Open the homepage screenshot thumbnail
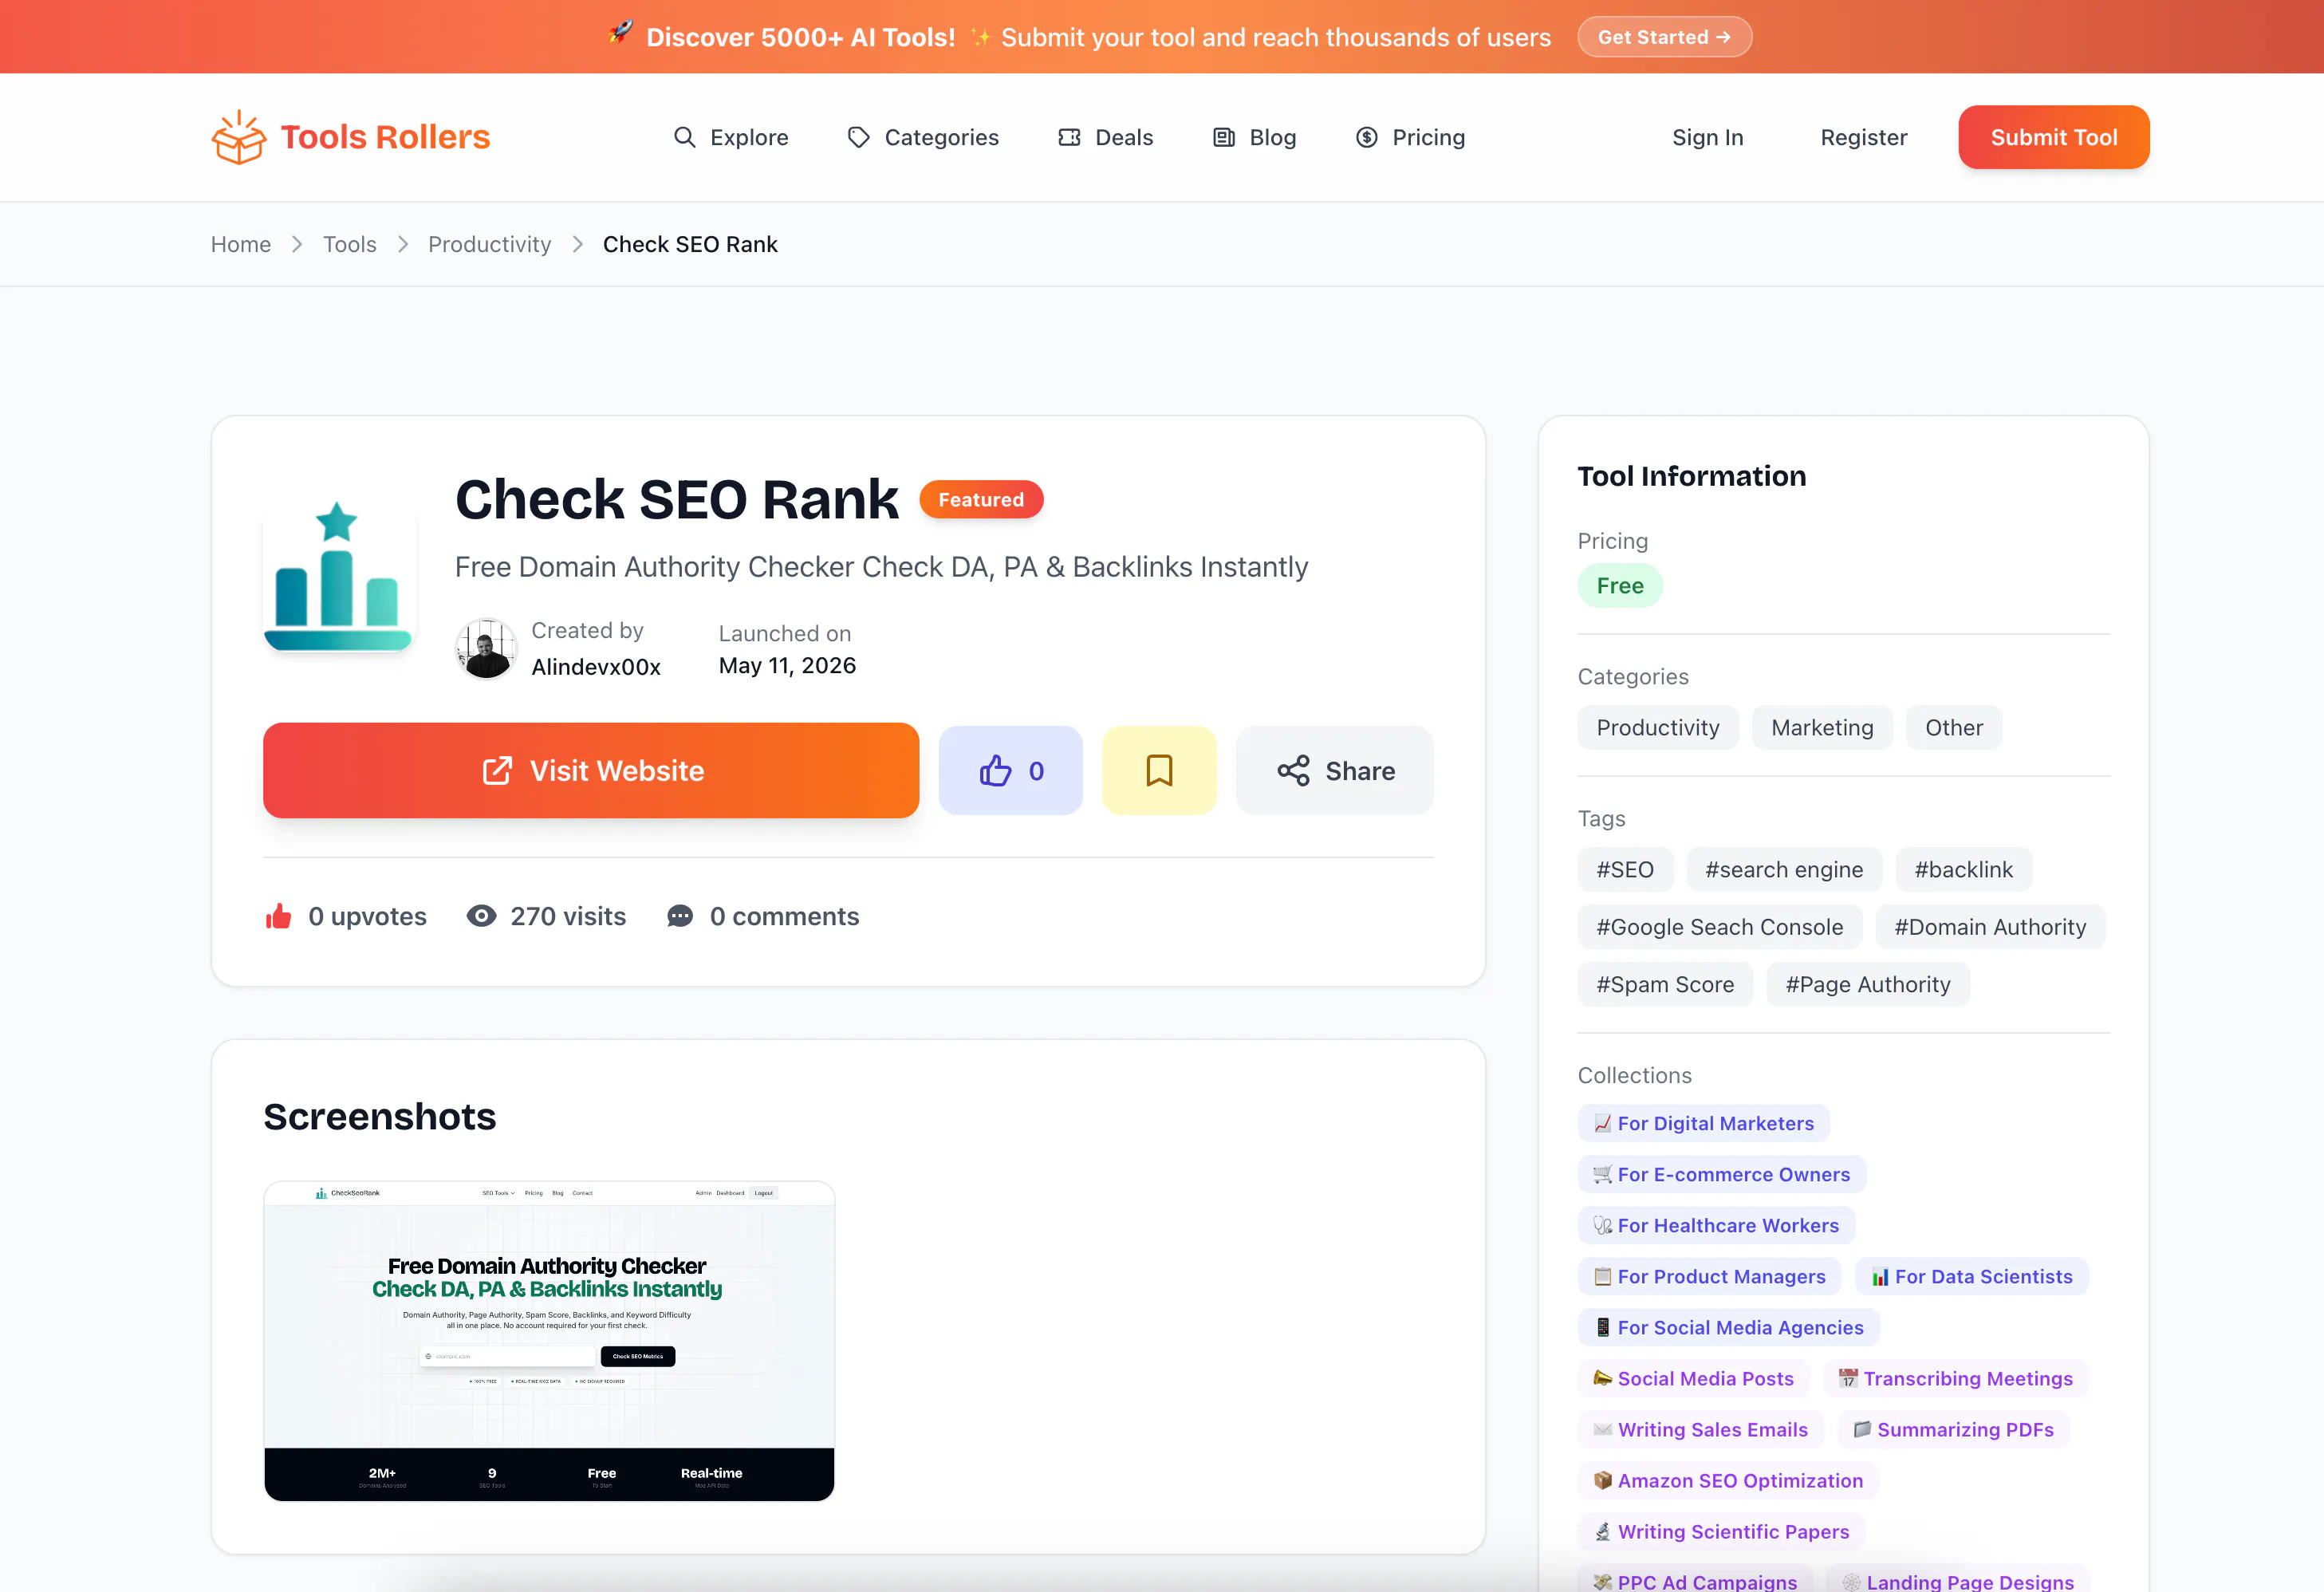Screen dimensions: 2324x1592 549,1341
